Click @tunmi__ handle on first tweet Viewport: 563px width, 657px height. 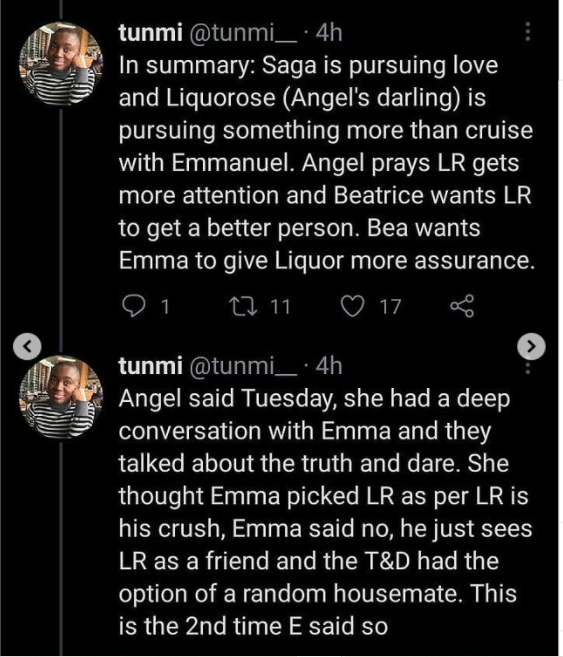(x=243, y=33)
